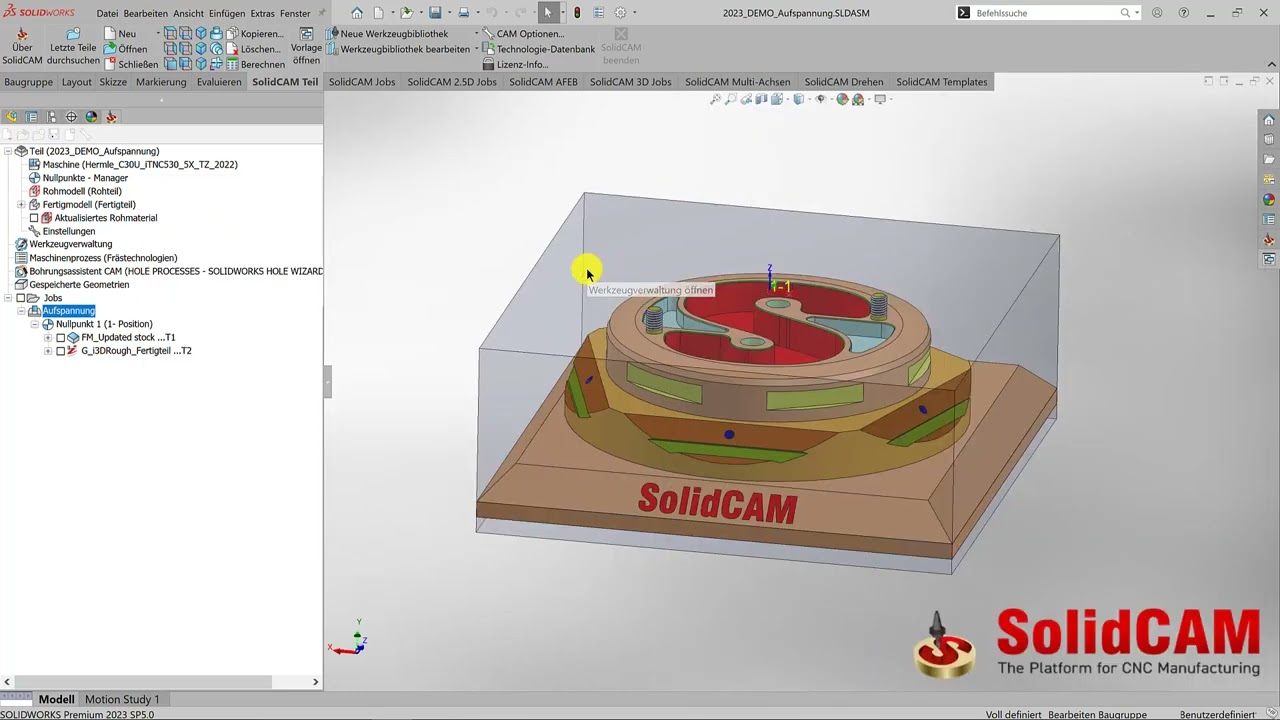Expand Fertigmodell (Fertigteil) node

click(21, 205)
